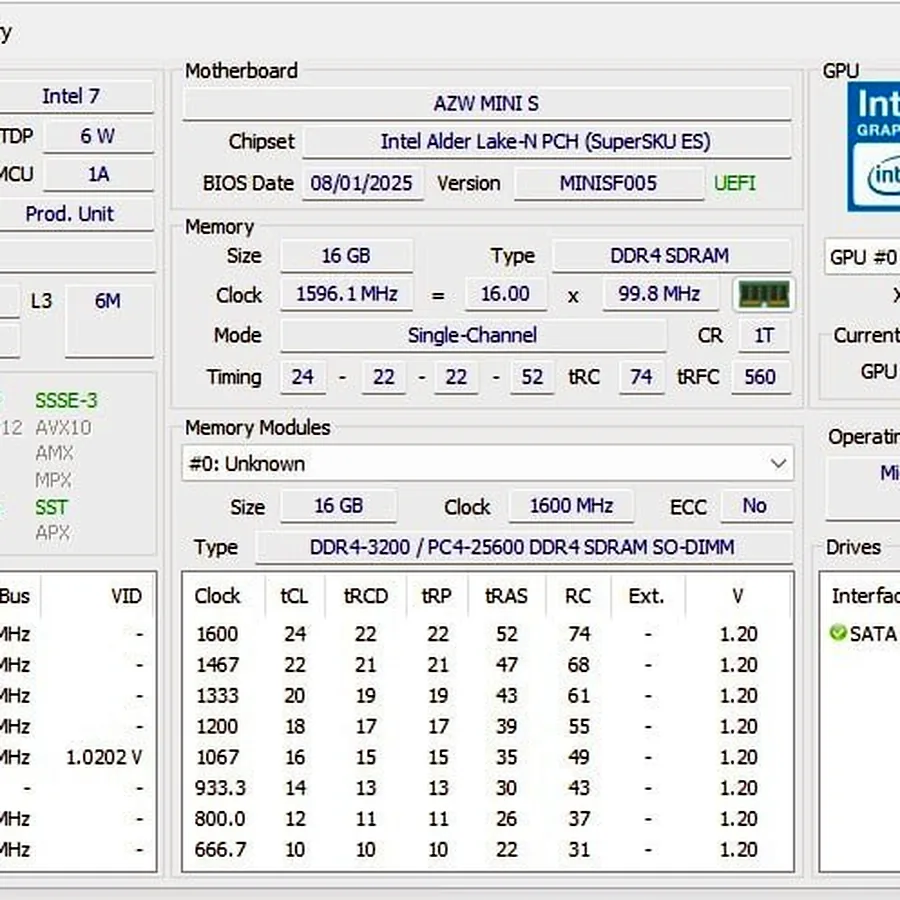Click the module clock 1600 MHz field

(x=572, y=506)
